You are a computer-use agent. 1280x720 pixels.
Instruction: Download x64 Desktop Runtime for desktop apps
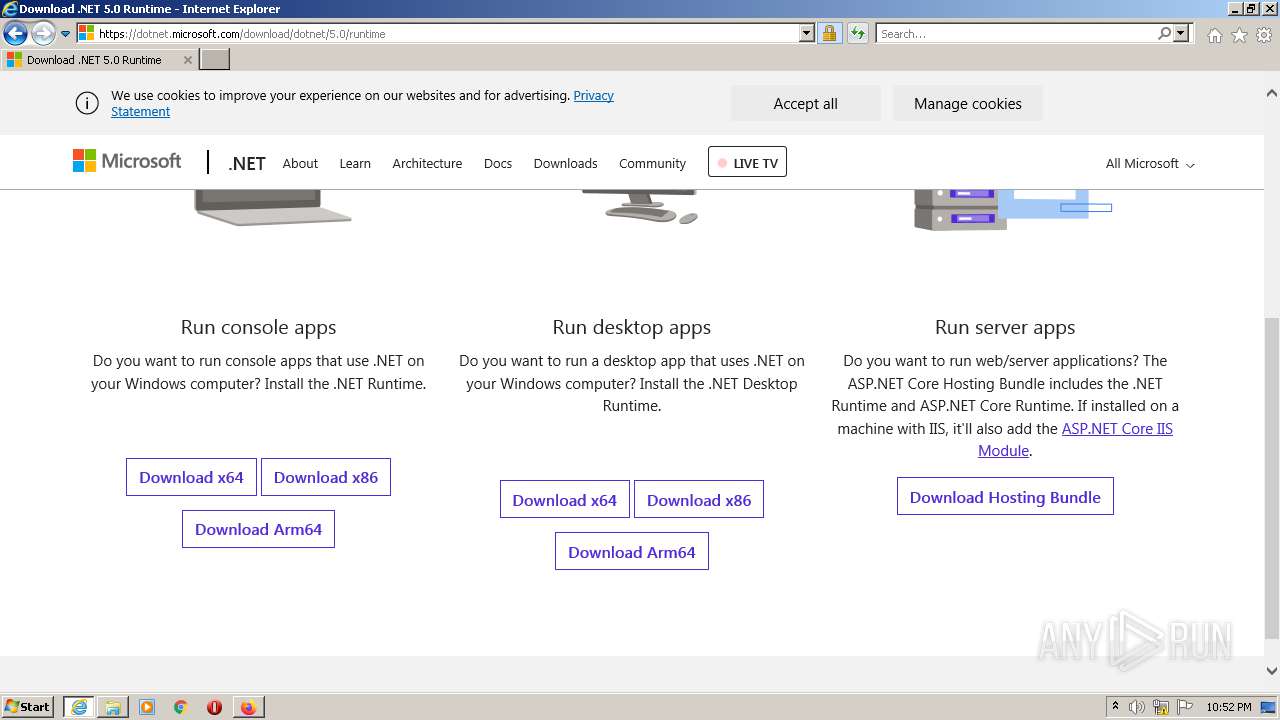pyautogui.click(x=565, y=500)
